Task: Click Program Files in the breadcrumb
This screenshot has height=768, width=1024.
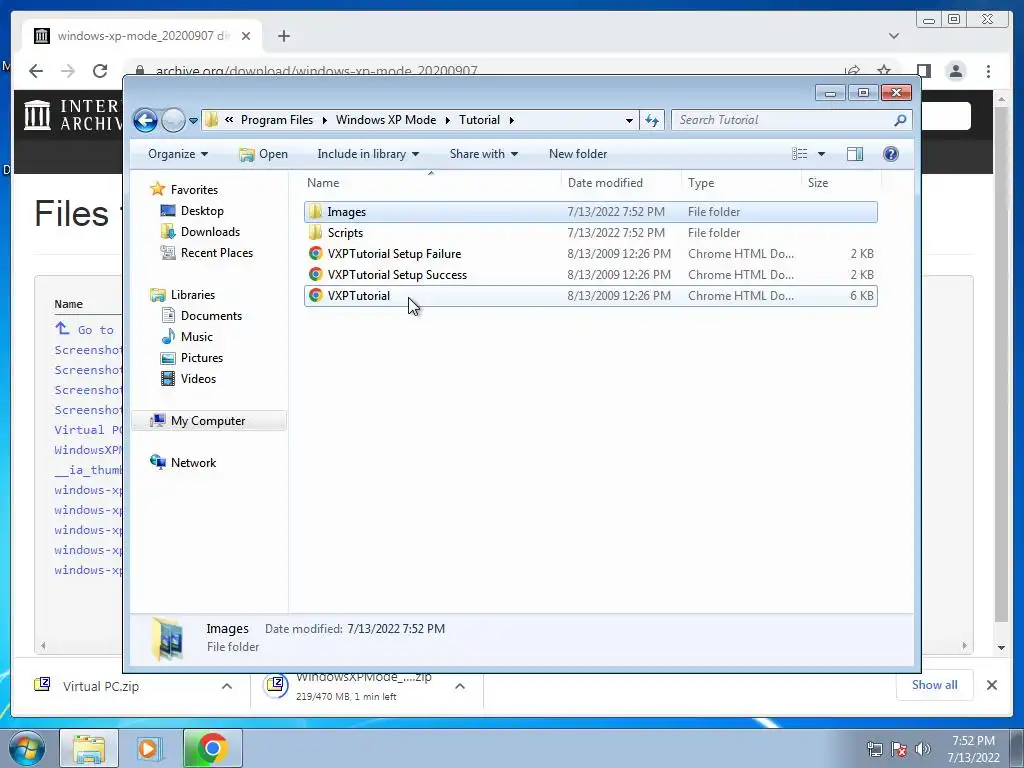Action: [277, 120]
